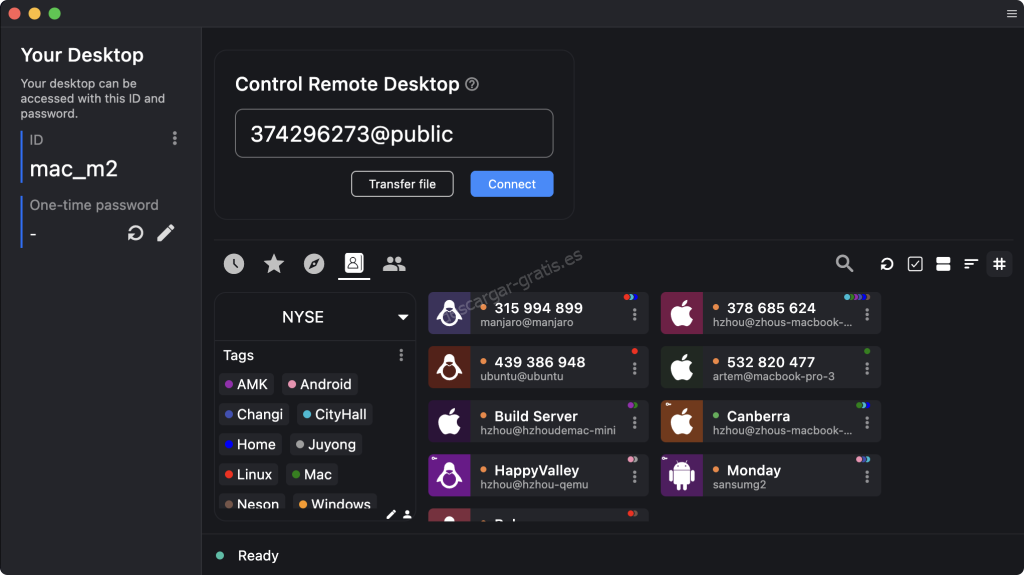Open options menu for 439 386 948
This screenshot has width=1024, height=575.
(x=634, y=369)
